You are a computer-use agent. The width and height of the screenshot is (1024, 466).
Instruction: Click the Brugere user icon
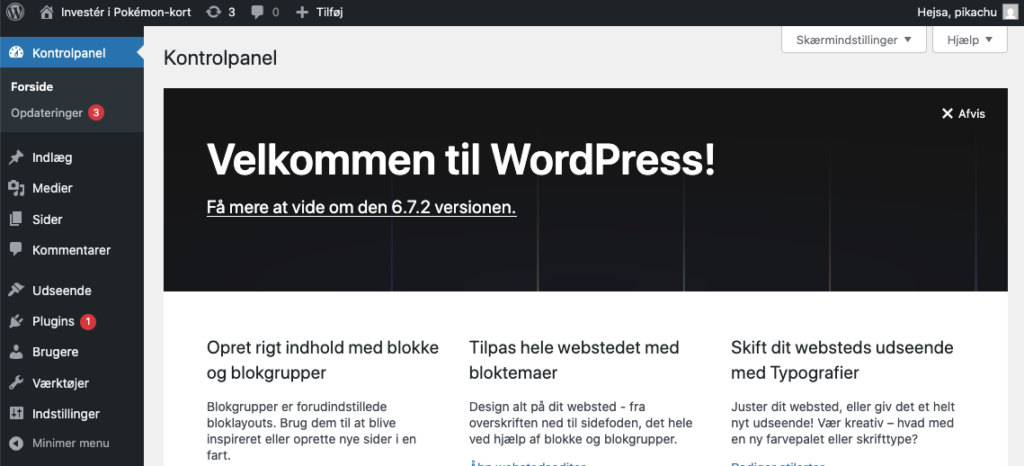[16, 352]
